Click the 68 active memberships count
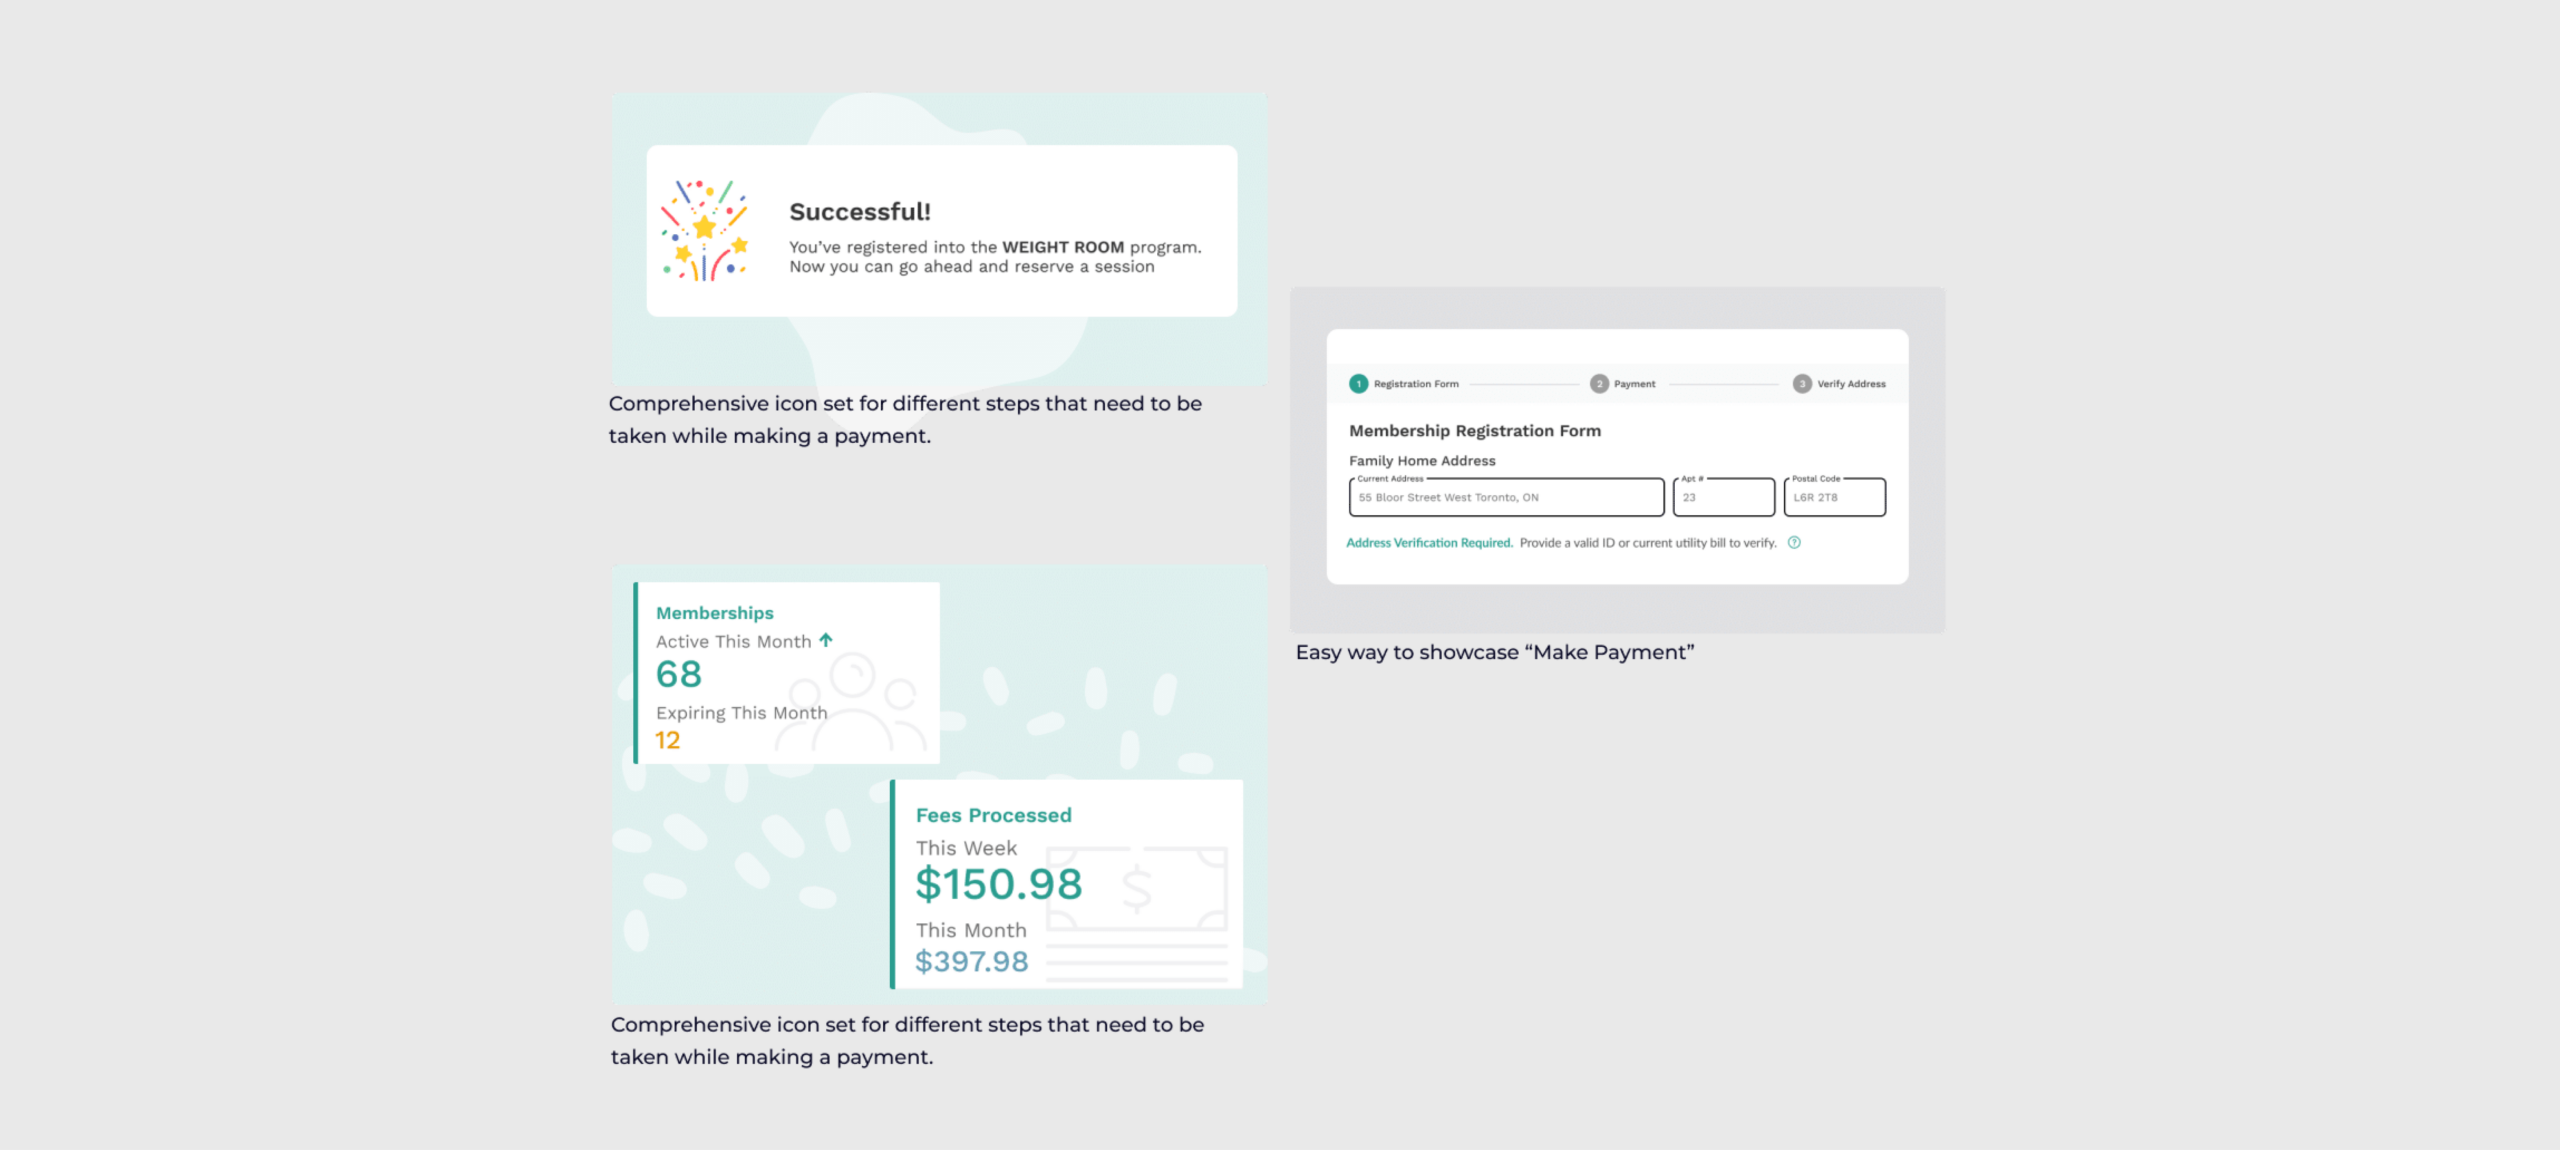The height and width of the screenshot is (1150, 2560). pyautogui.click(x=679, y=675)
